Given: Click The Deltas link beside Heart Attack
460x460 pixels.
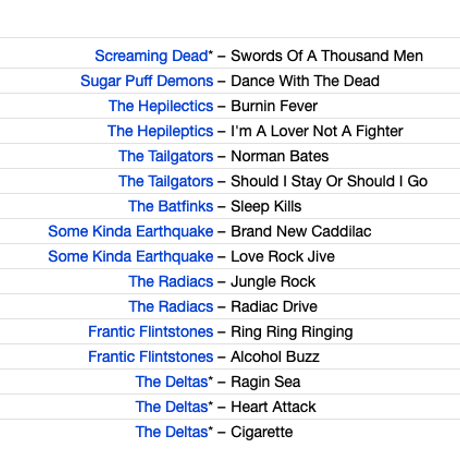Looking at the screenshot, I should pyautogui.click(x=172, y=407).
